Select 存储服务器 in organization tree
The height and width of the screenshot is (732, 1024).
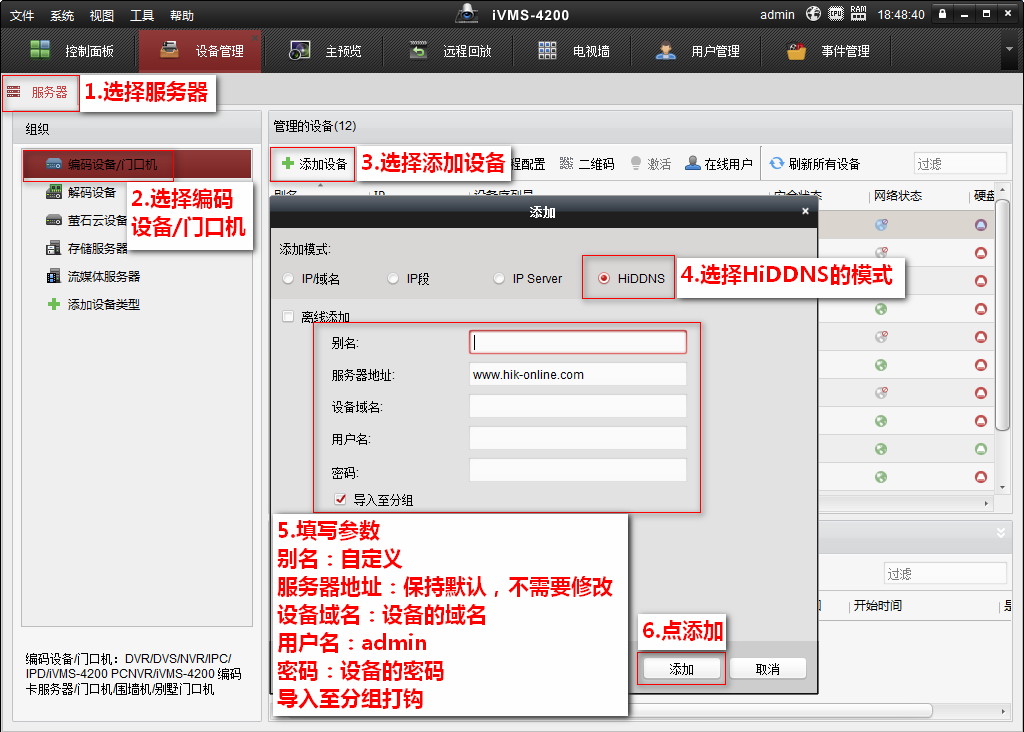(87, 248)
